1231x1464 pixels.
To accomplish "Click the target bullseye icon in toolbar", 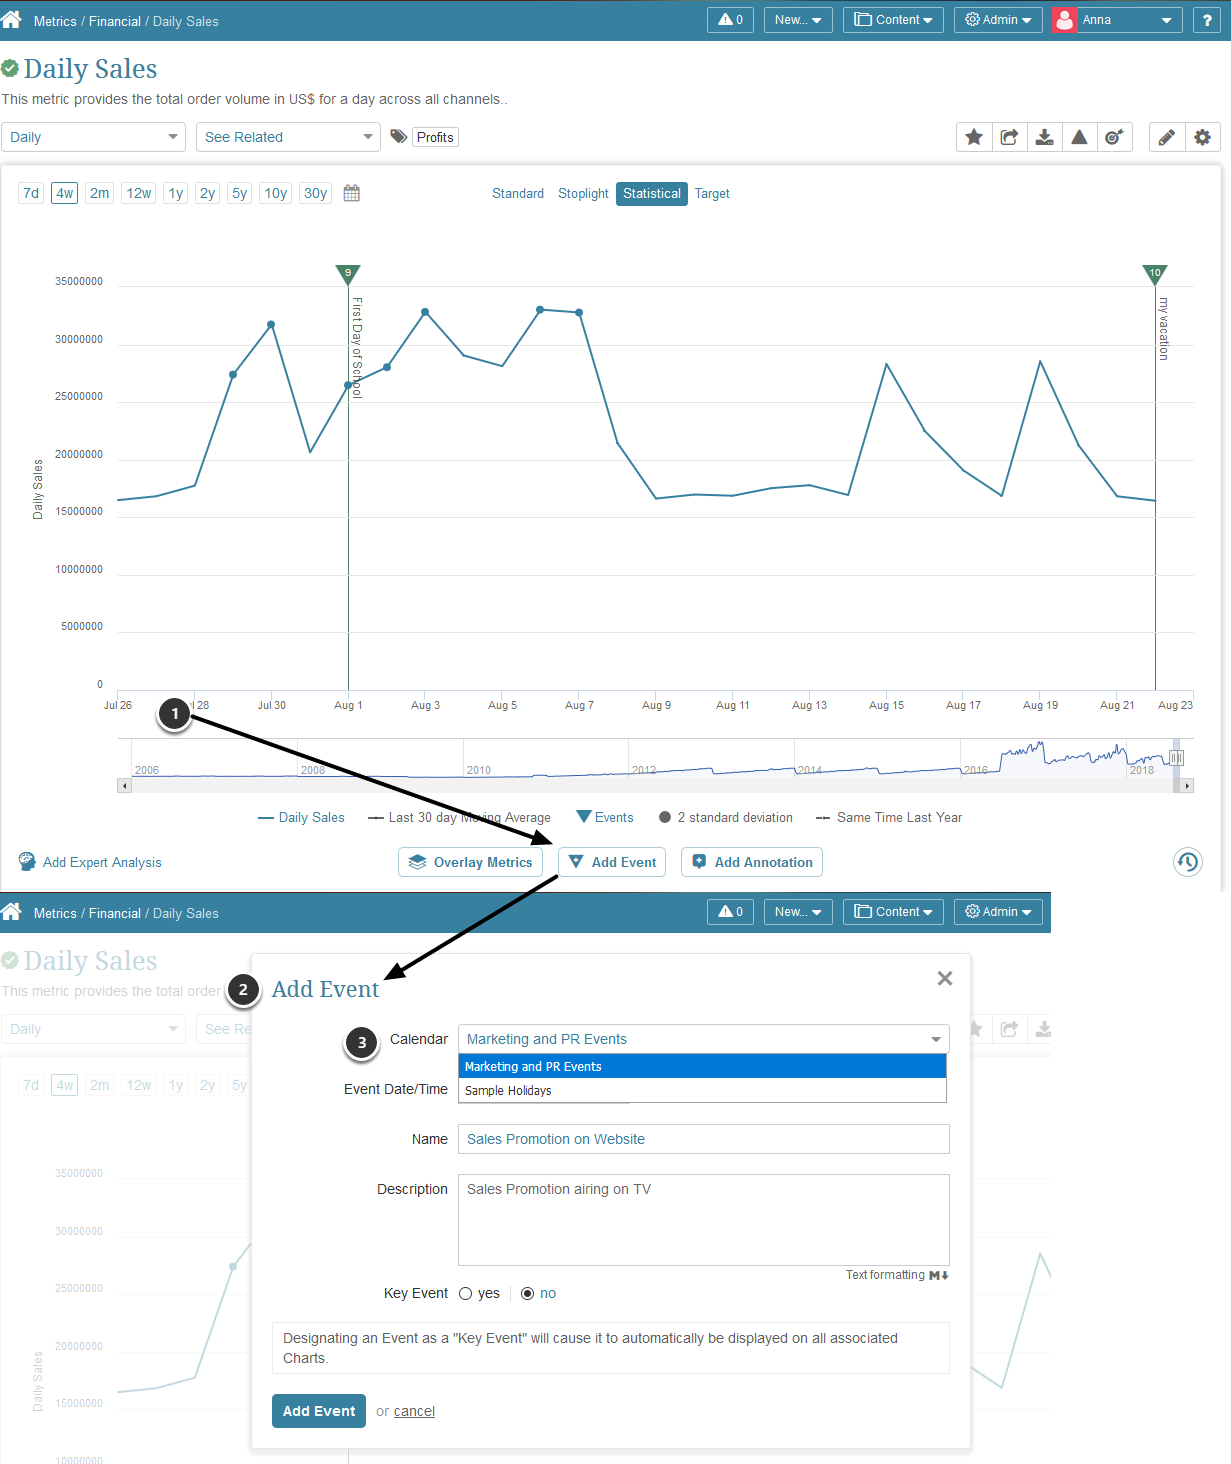I will click(1114, 137).
